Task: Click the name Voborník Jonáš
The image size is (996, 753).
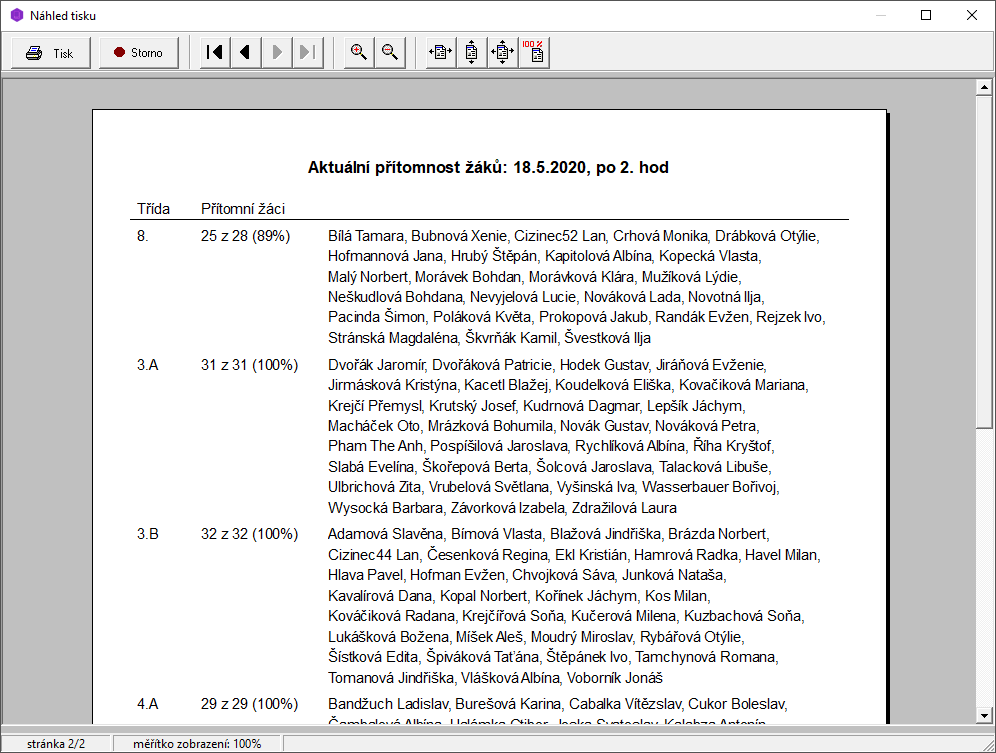Action: coord(614,678)
